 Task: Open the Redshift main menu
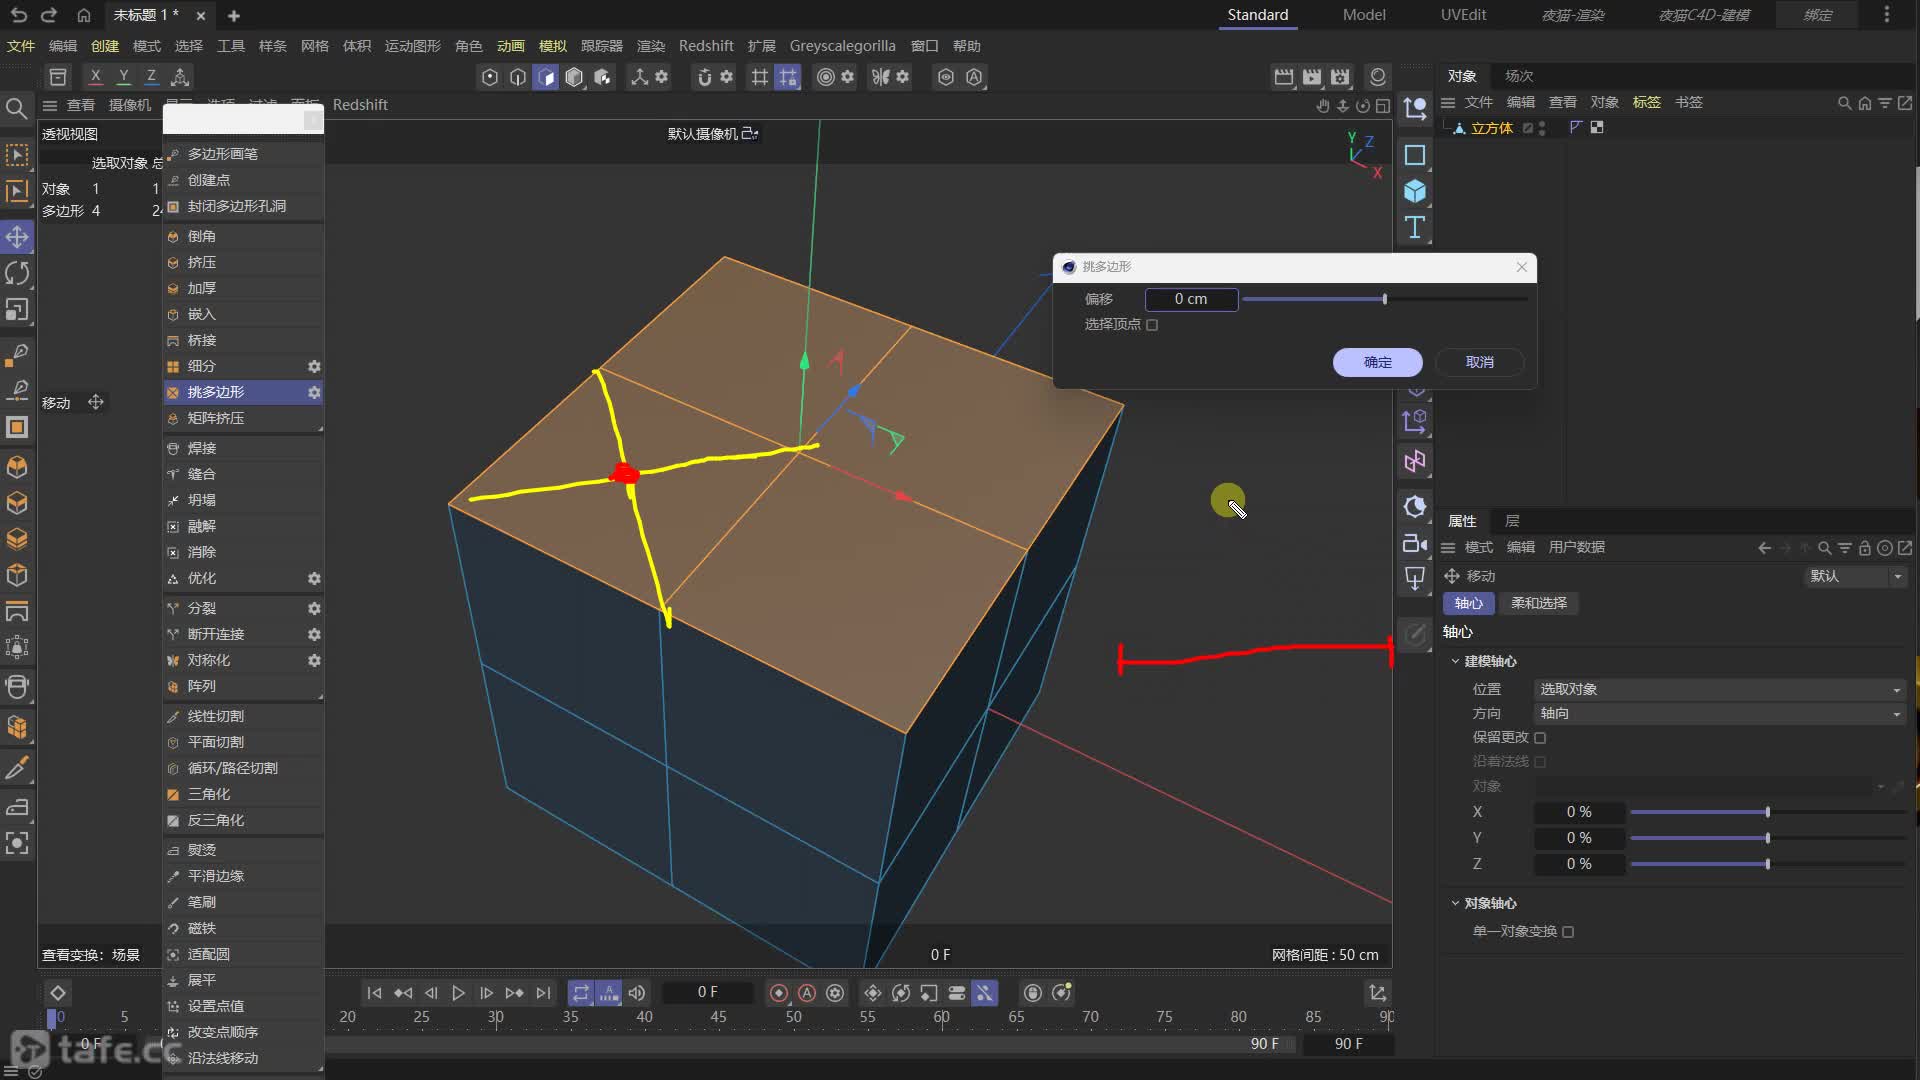pyautogui.click(x=706, y=46)
